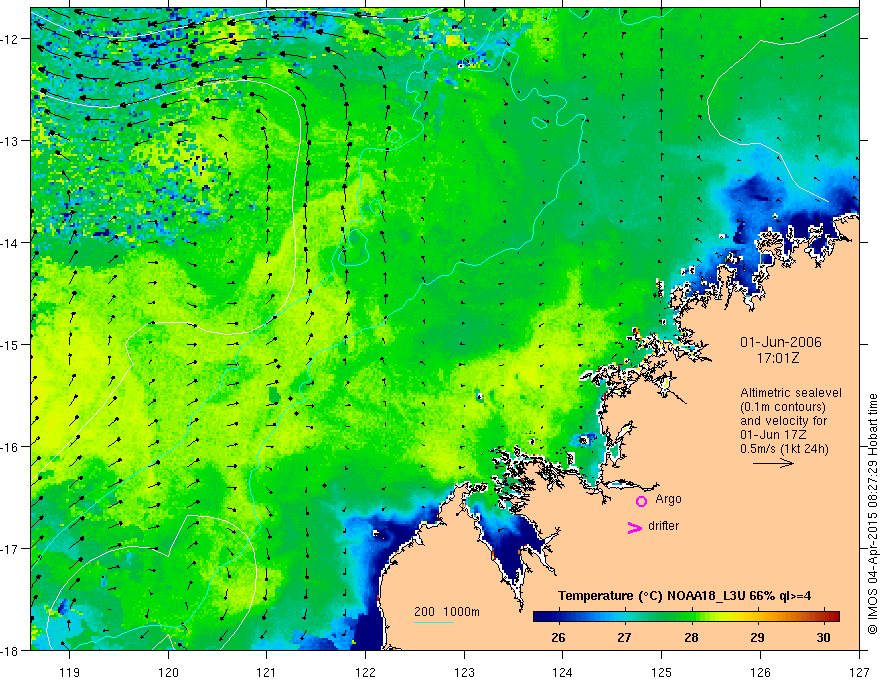Click longitude axis label '121'
880x680 pixels.
pyautogui.click(x=267, y=672)
